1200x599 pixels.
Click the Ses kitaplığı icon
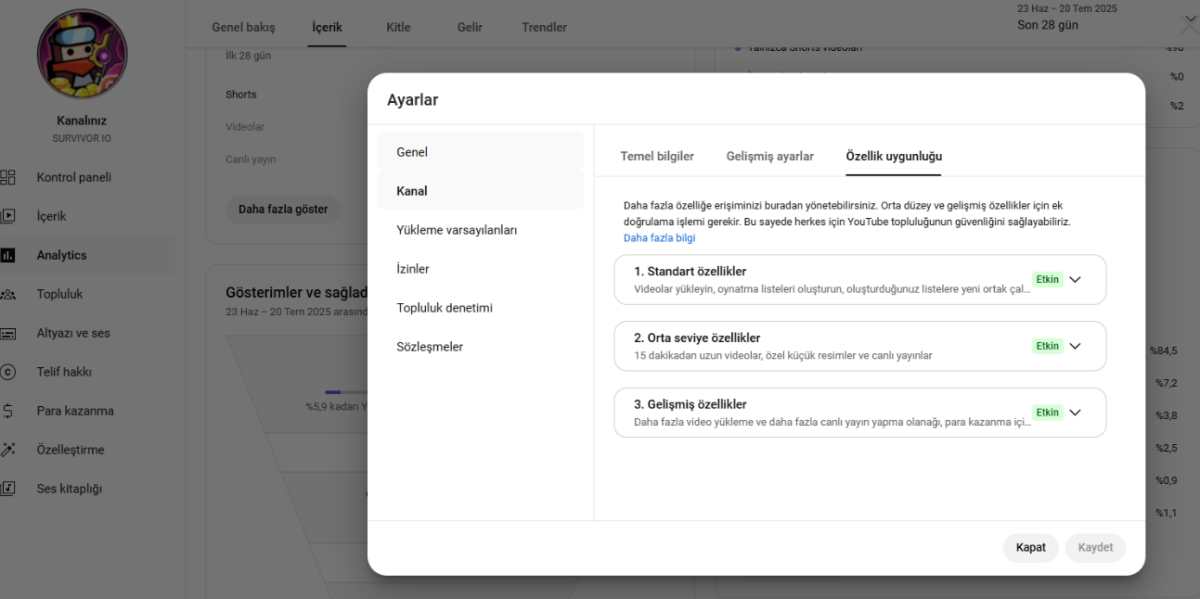pyautogui.click(x=8, y=489)
